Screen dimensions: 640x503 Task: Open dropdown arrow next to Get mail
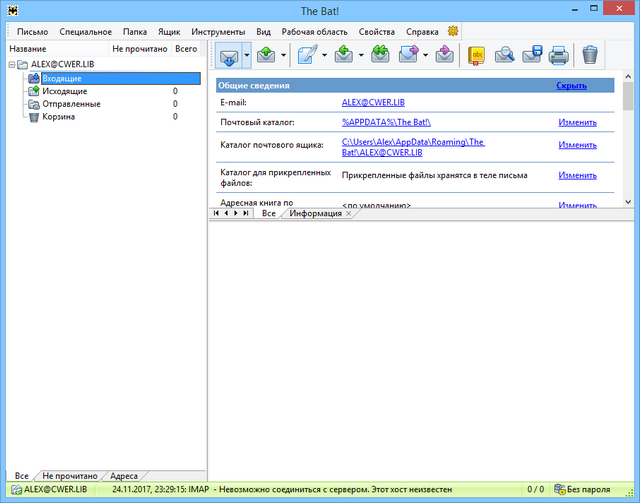(247, 55)
